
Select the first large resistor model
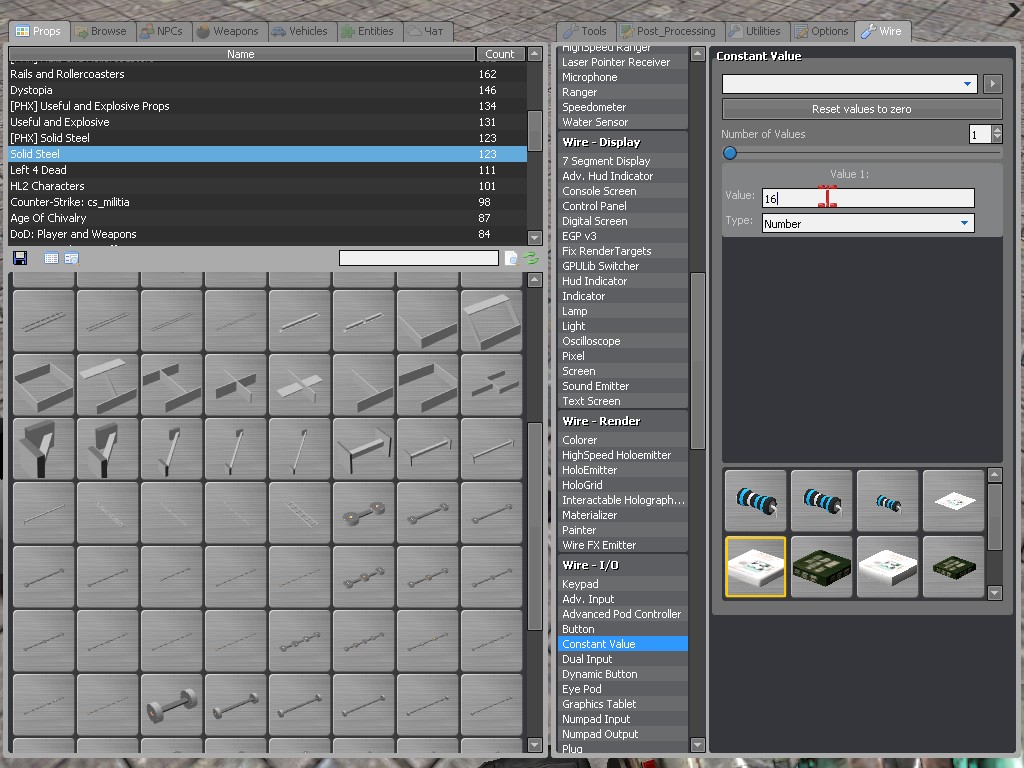tap(755, 500)
